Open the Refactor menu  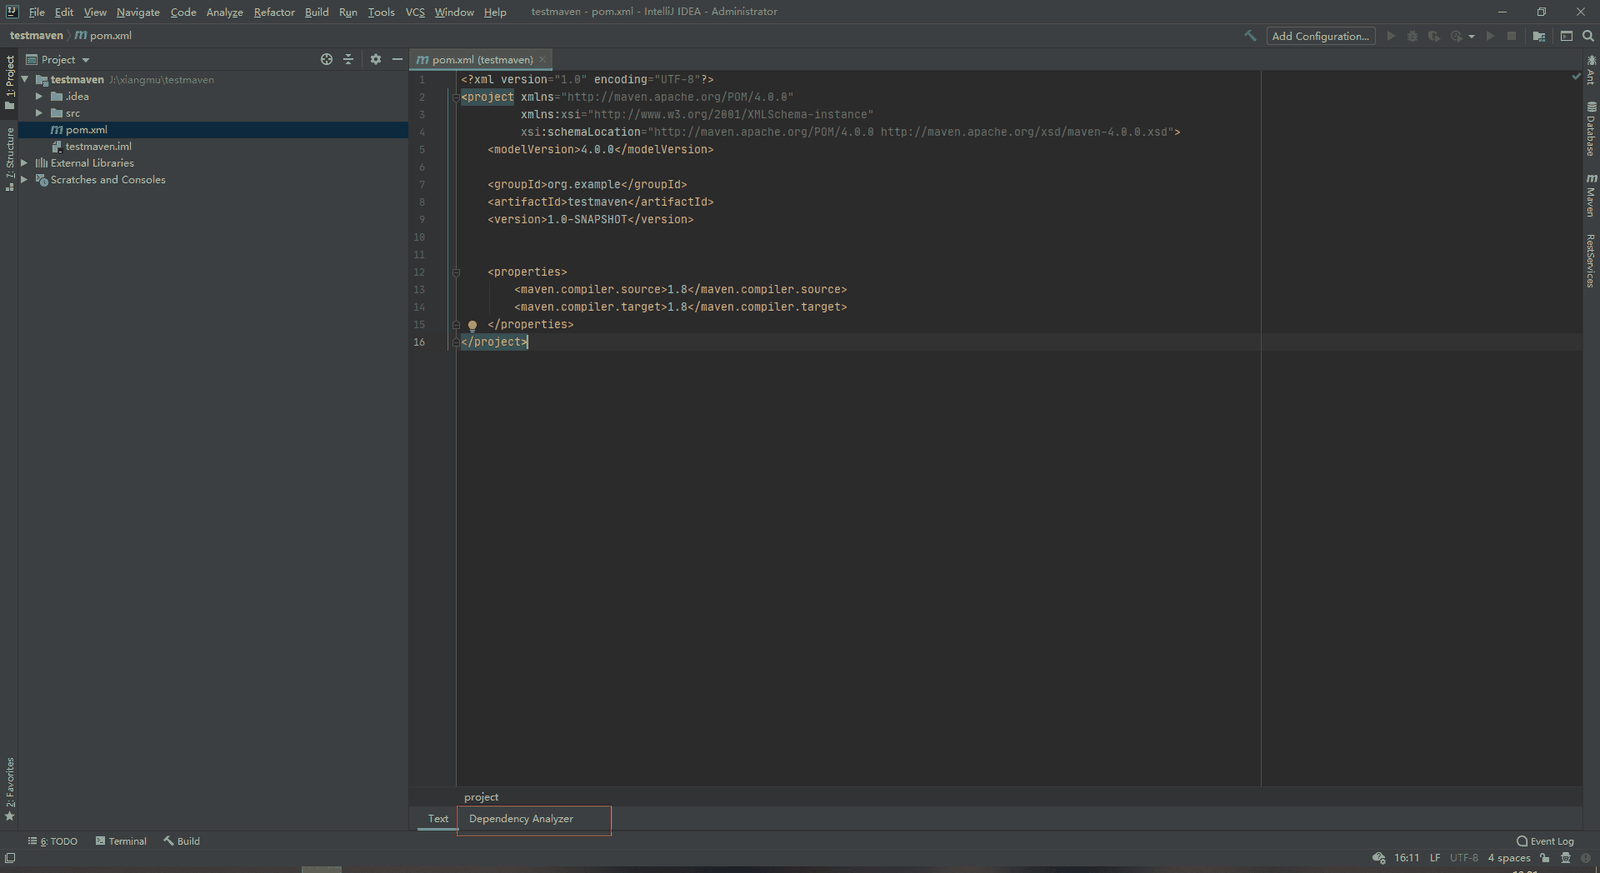pyautogui.click(x=274, y=12)
